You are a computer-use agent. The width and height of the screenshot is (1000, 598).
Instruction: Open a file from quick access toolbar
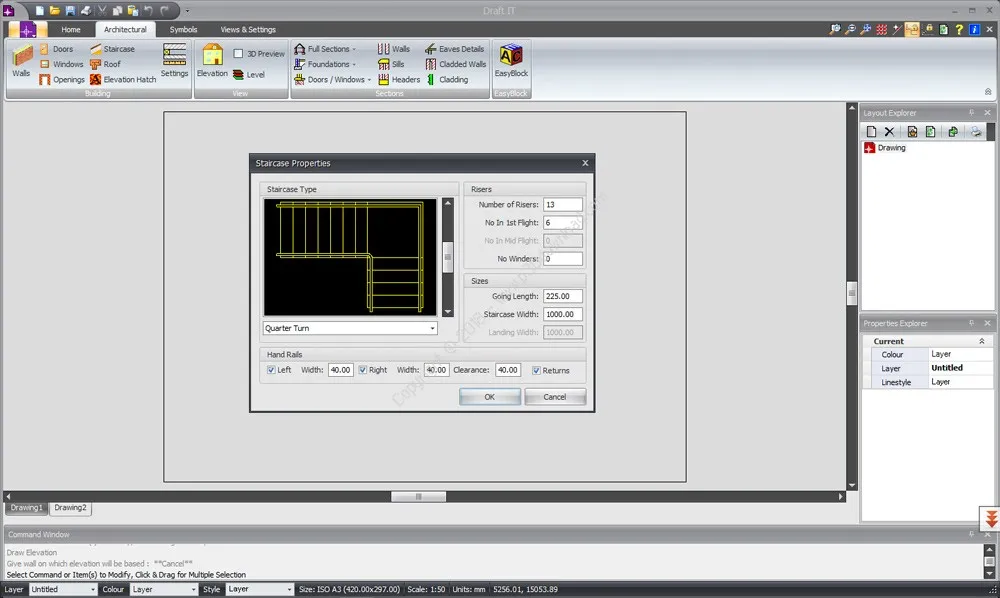[55, 10]
